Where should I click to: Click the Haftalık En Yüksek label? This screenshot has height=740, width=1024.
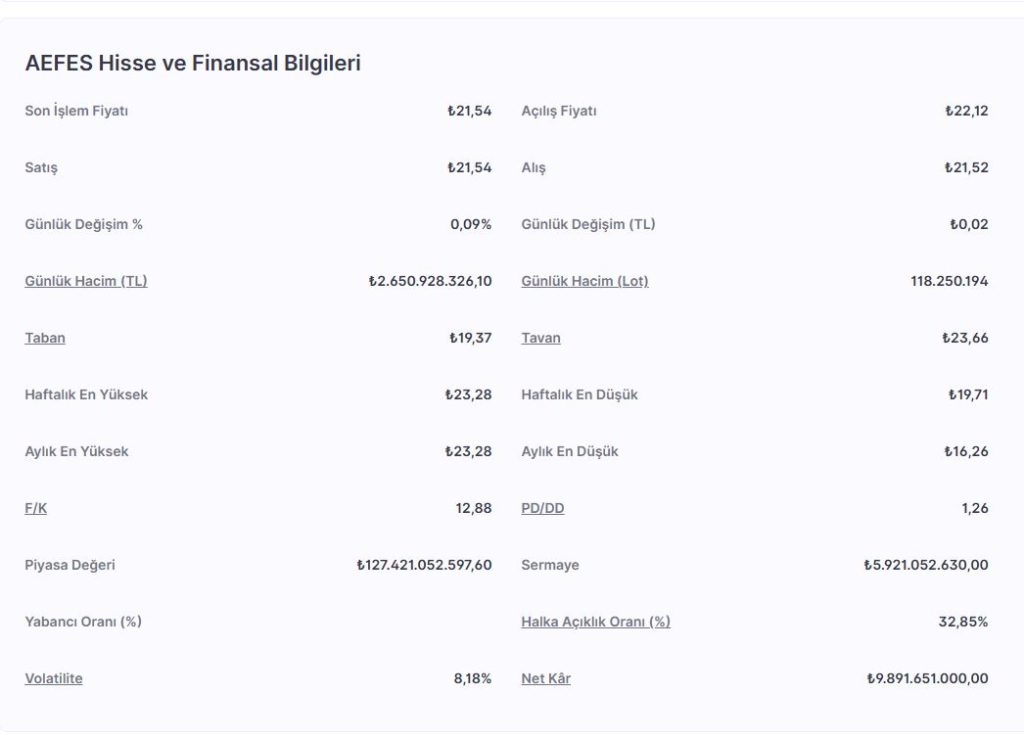pyautogui.click(x=86, y=395)
